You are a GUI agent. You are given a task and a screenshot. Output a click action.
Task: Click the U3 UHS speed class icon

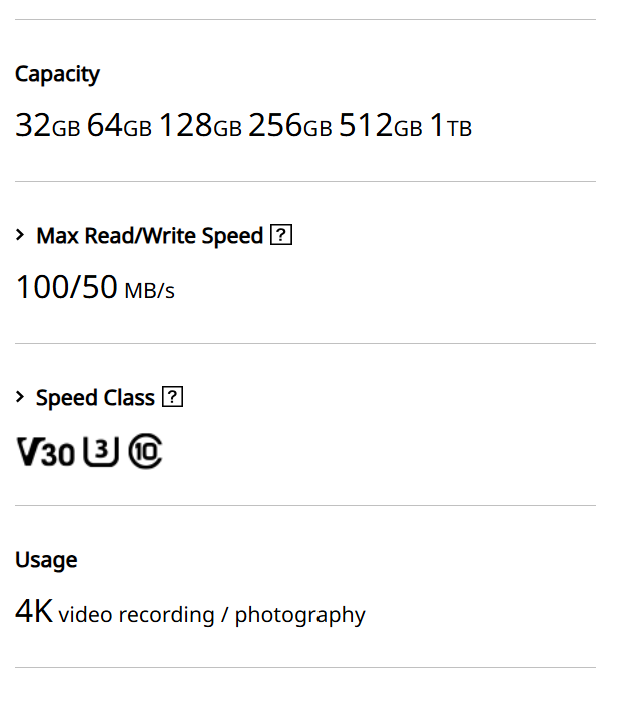101,453
